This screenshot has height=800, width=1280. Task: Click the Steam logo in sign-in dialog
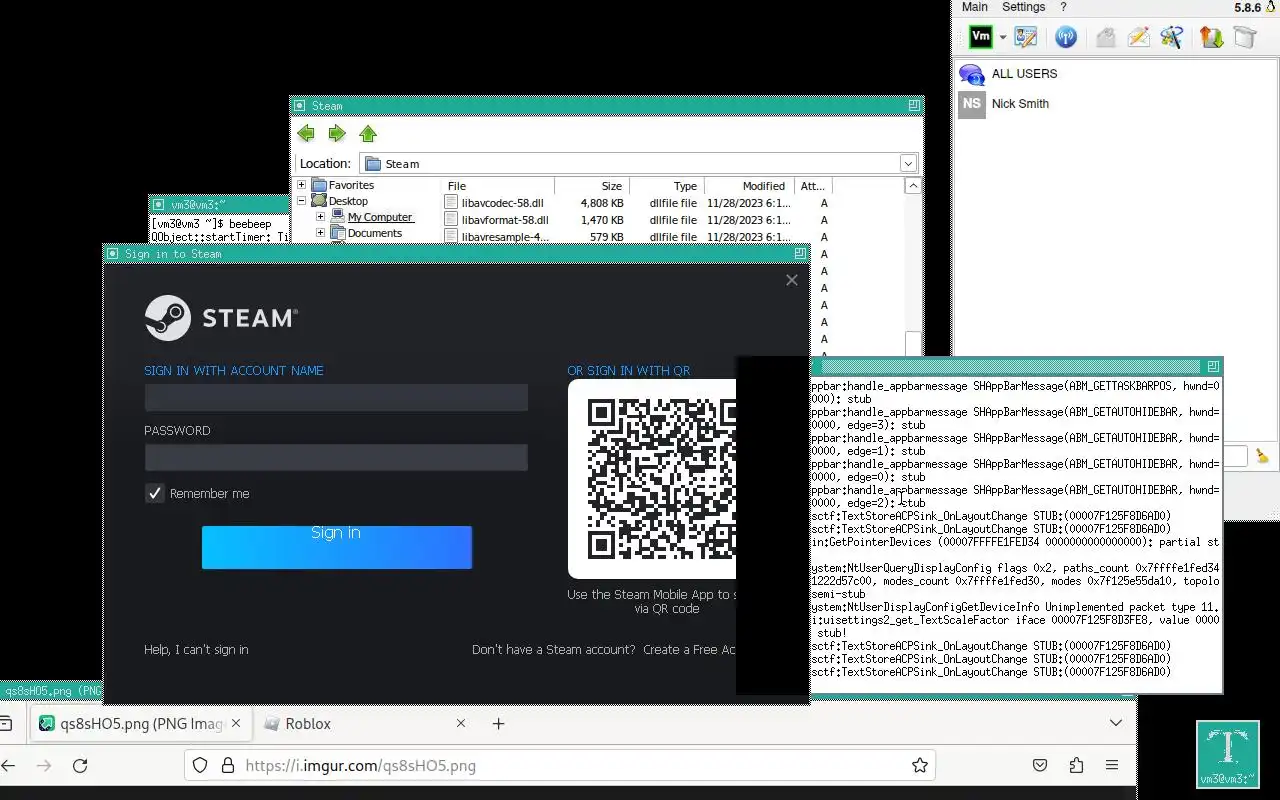tap(221, 318)
